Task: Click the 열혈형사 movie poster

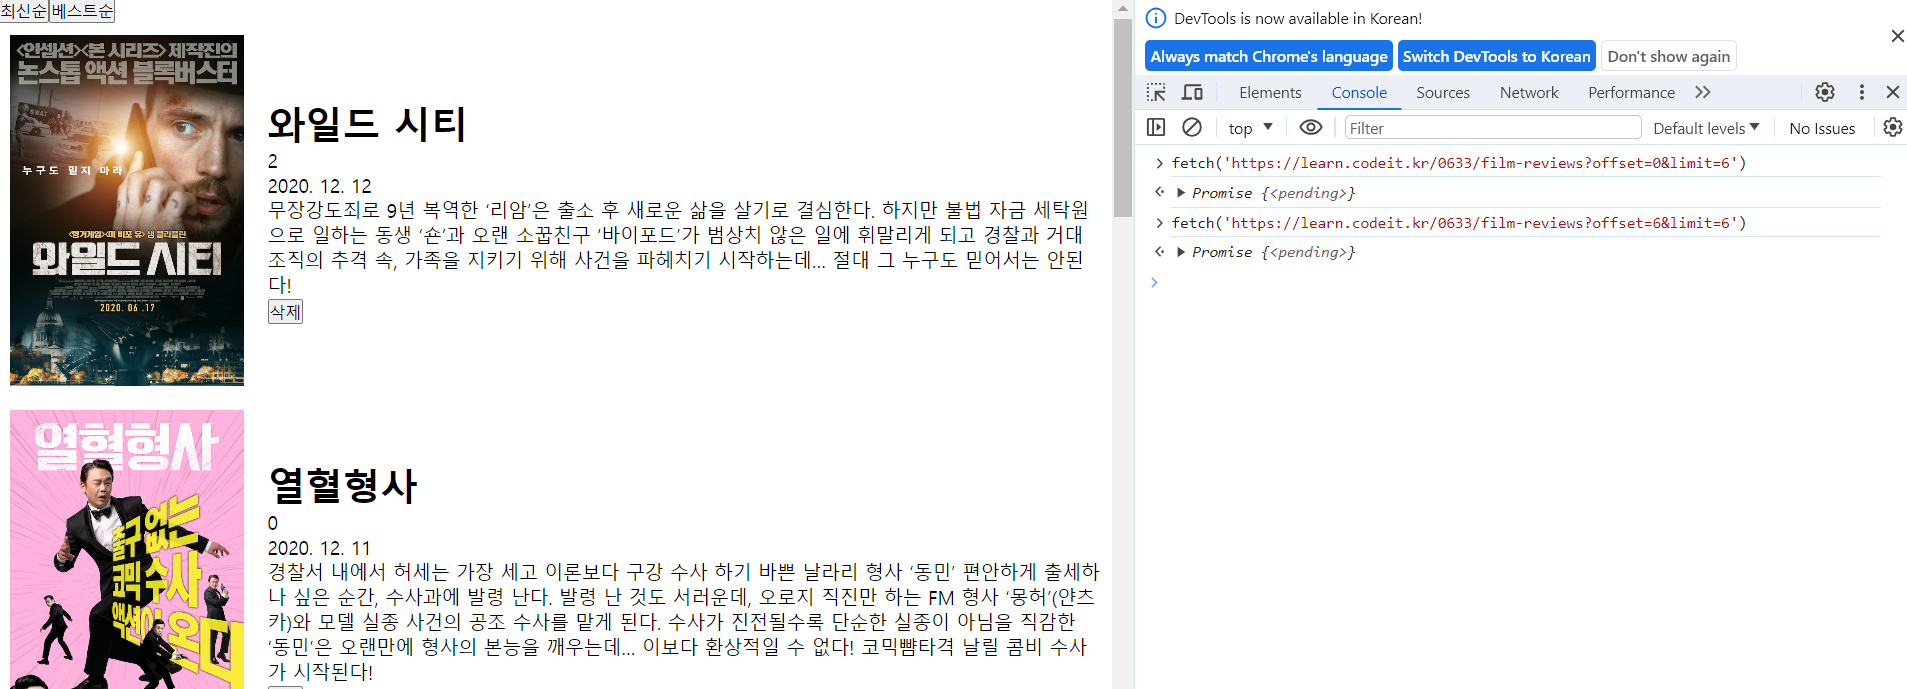Action: pyautogui.click(x=127, y=549)
